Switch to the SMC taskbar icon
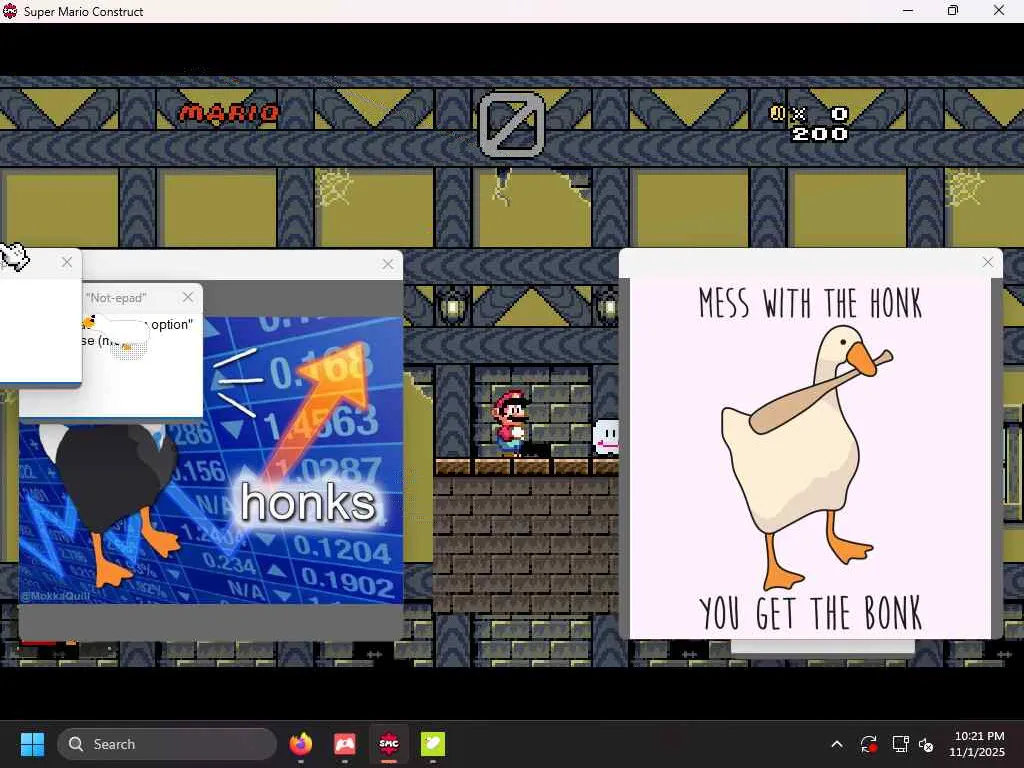This screenshot has height=768, width=1024. 389,744
